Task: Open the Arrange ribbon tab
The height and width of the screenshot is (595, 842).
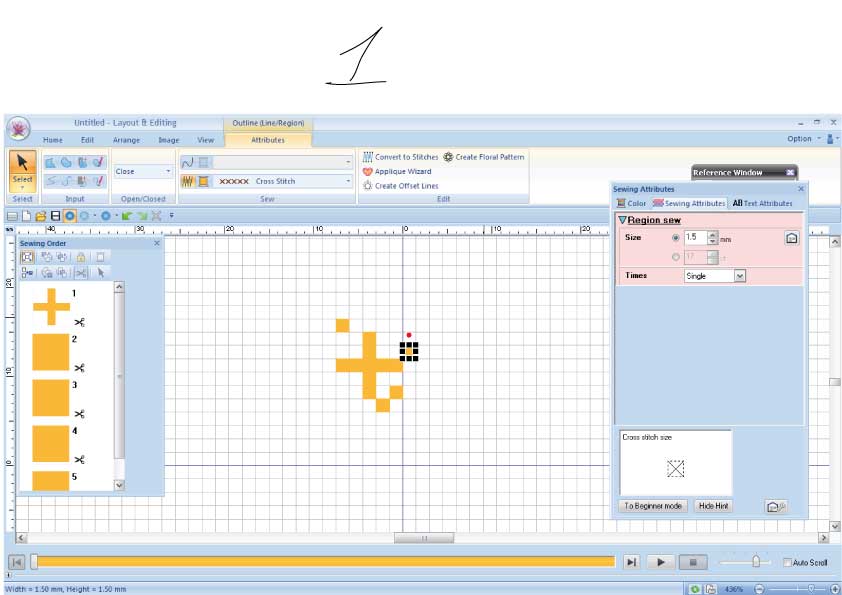Action: [x=126, y=140]
